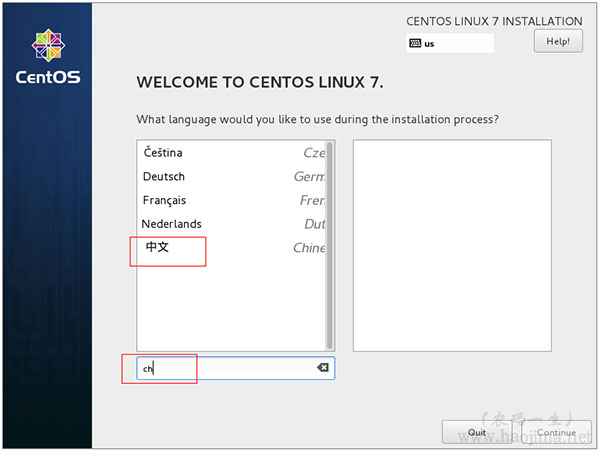
Task: Click the empty locale list panel
Action: click(452, 245)
